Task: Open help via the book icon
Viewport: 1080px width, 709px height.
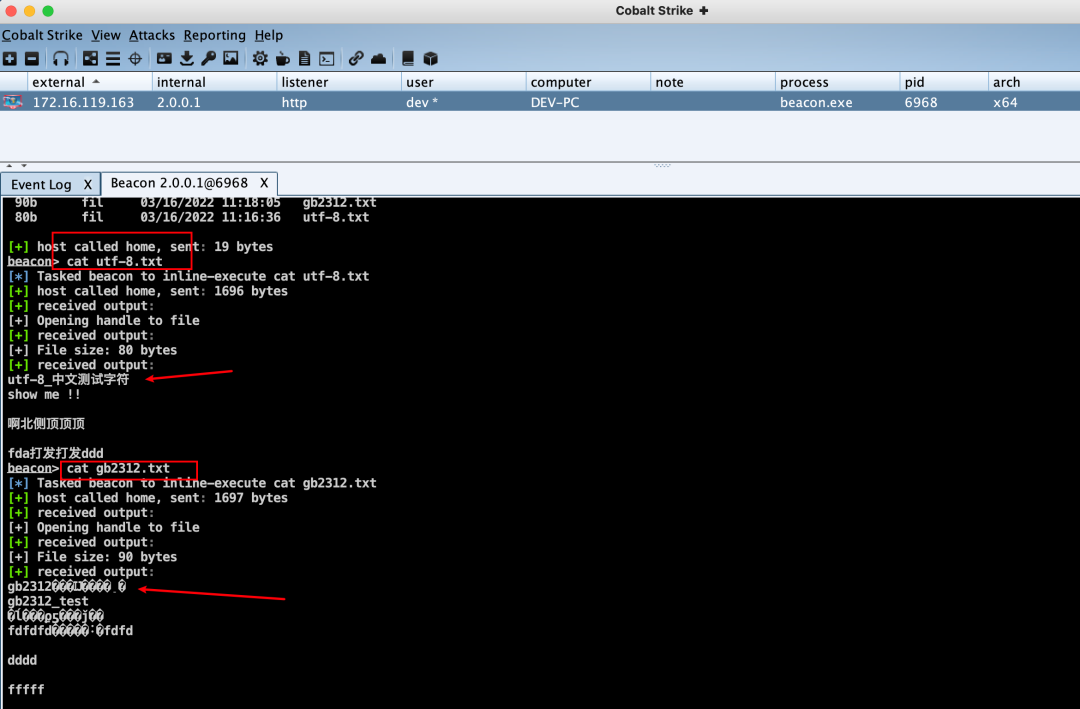Action: [x=408, y=59]
